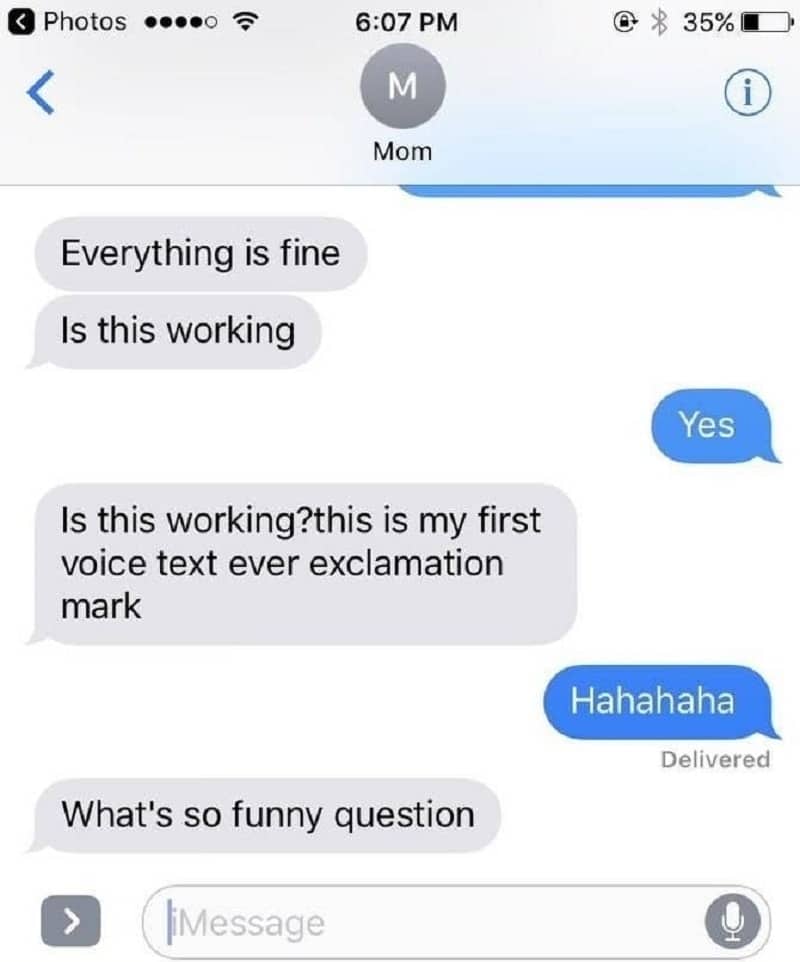Image resolution: width=800 pixels, height=962 pixels.
Task: Tap the 6:07 PM clock
Action: click(x=406, y=22)
